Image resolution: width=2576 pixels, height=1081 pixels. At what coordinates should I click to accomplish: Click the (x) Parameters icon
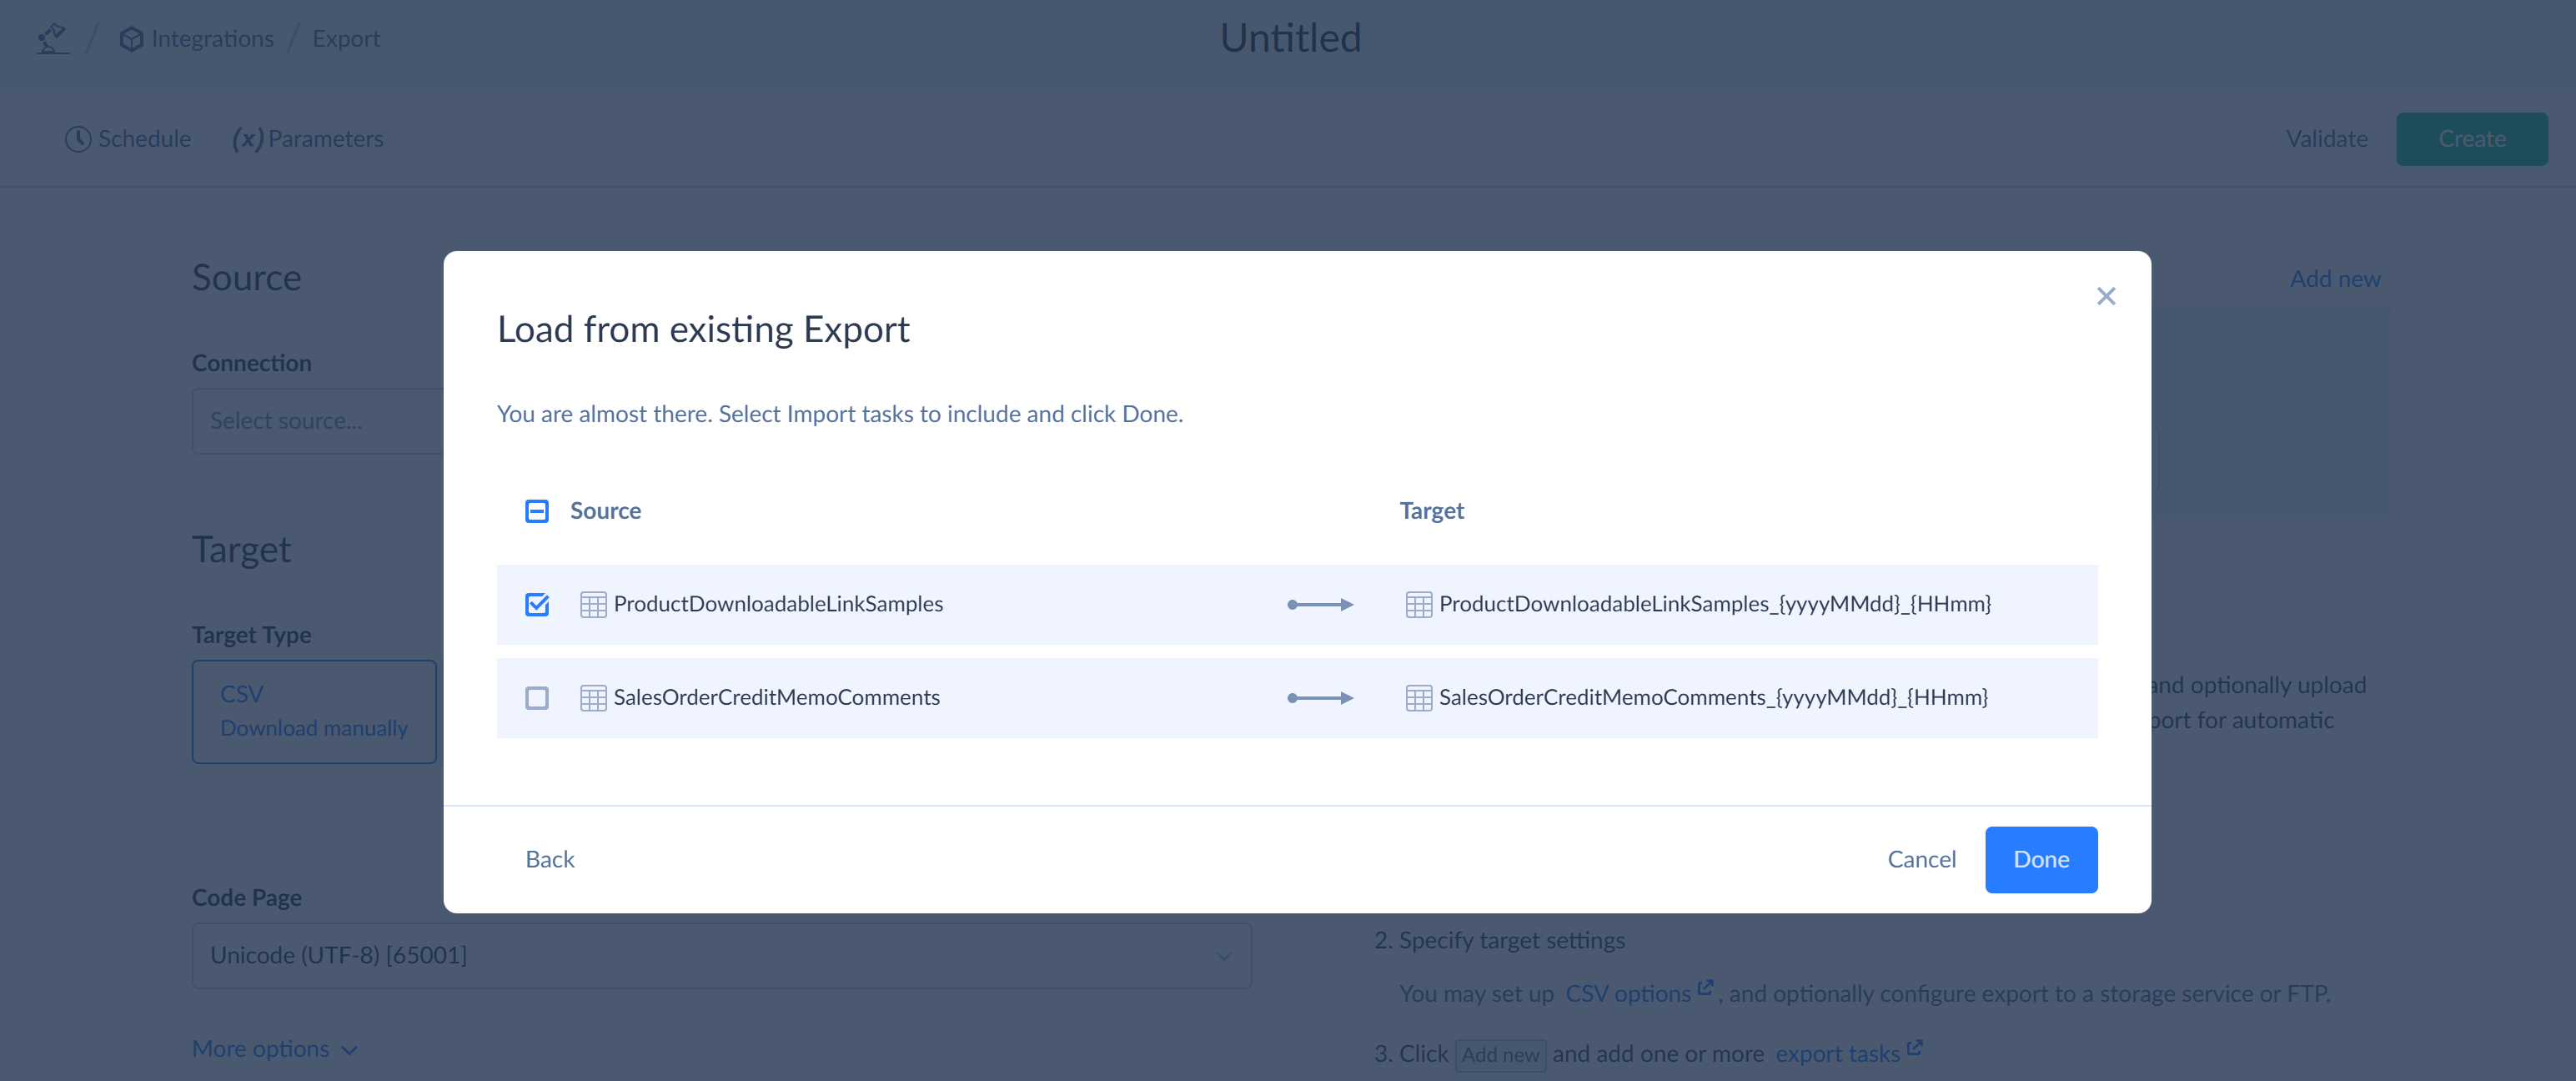247,139
